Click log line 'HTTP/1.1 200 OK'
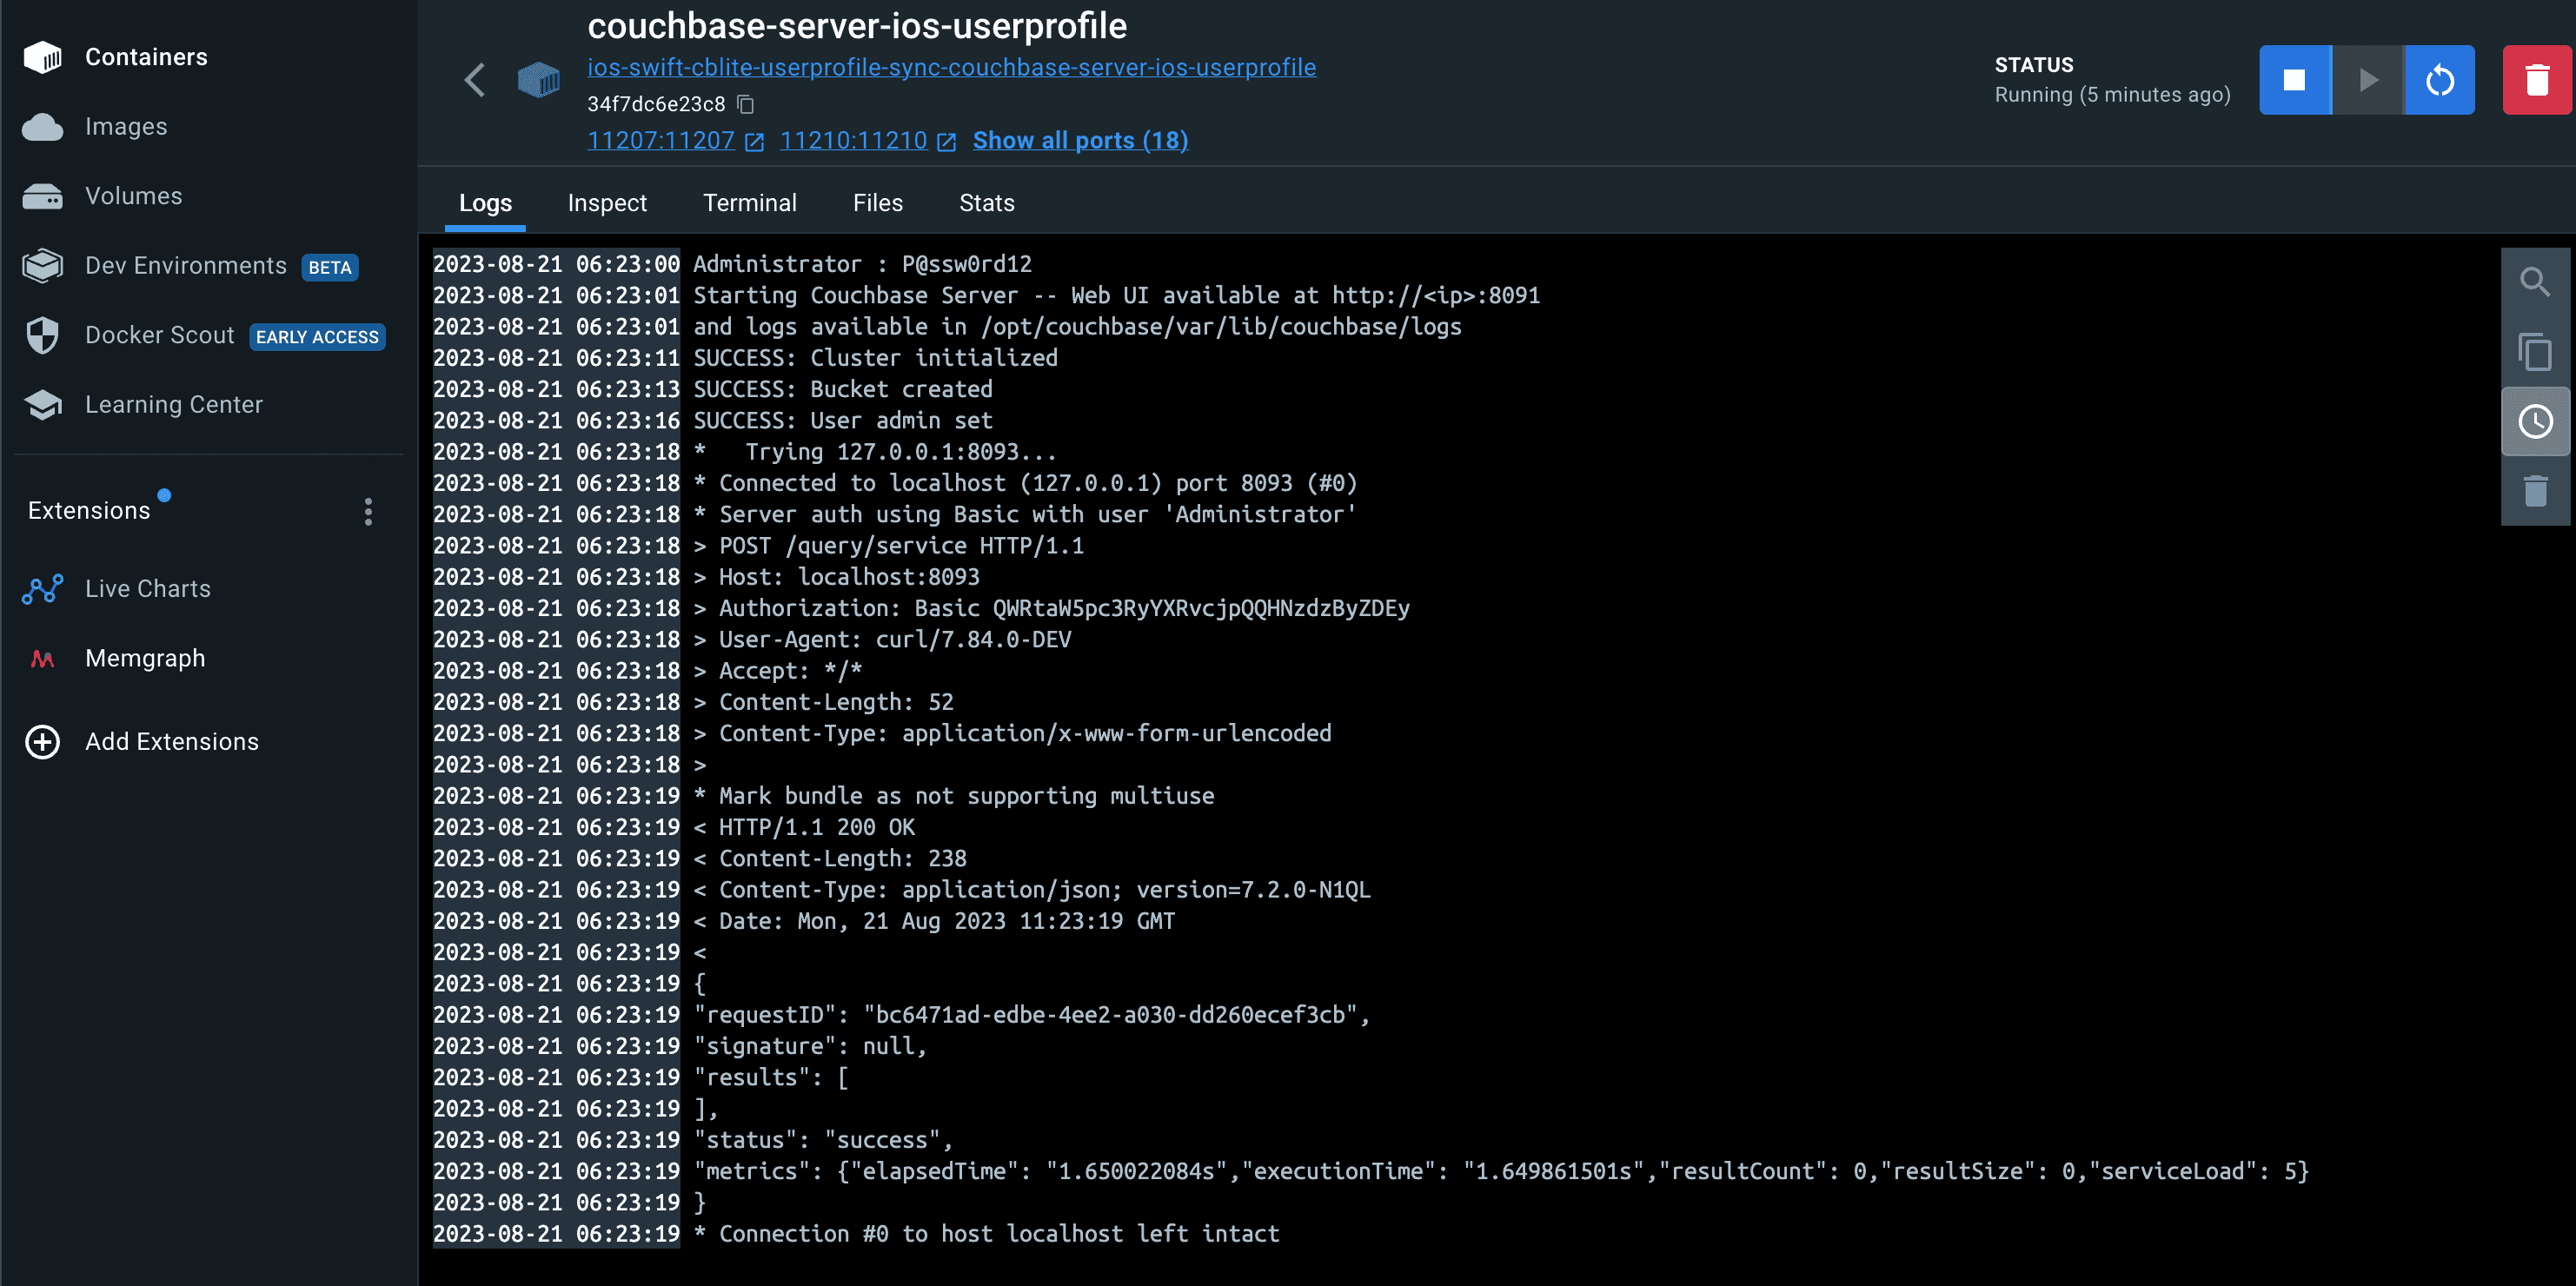The height and width of the screenshot is (1286, 2576). tap(804, 827)
